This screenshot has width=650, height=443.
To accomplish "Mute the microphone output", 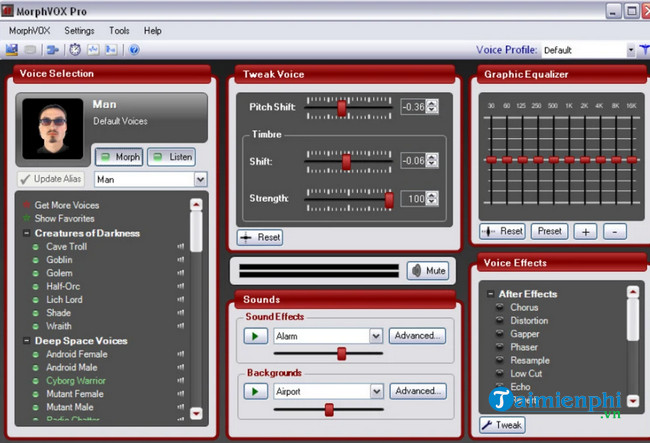I will point(428,271).
